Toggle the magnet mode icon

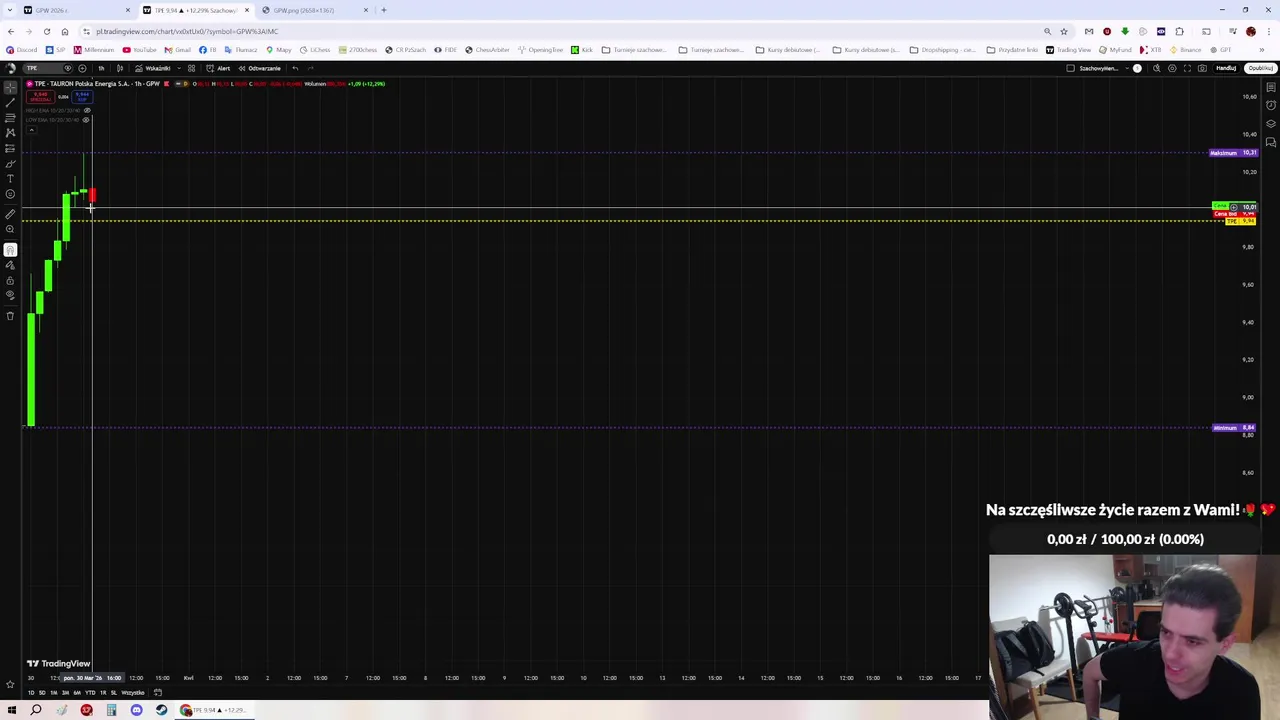pos(10,249)
